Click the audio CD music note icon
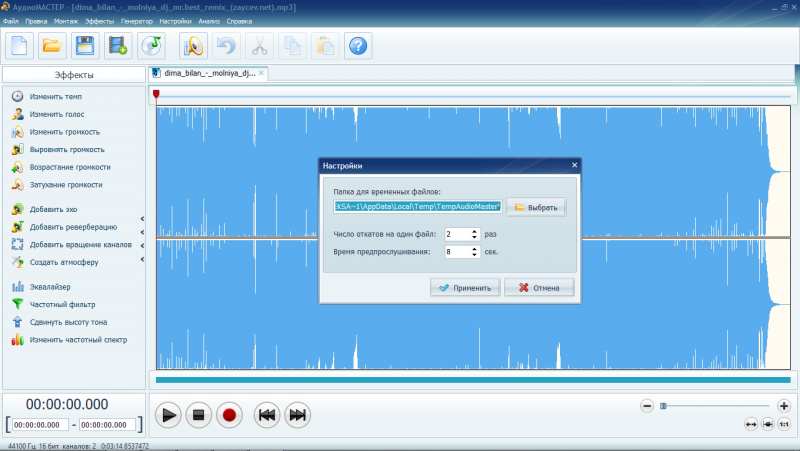The image size is (800, 451). point(151,45)
